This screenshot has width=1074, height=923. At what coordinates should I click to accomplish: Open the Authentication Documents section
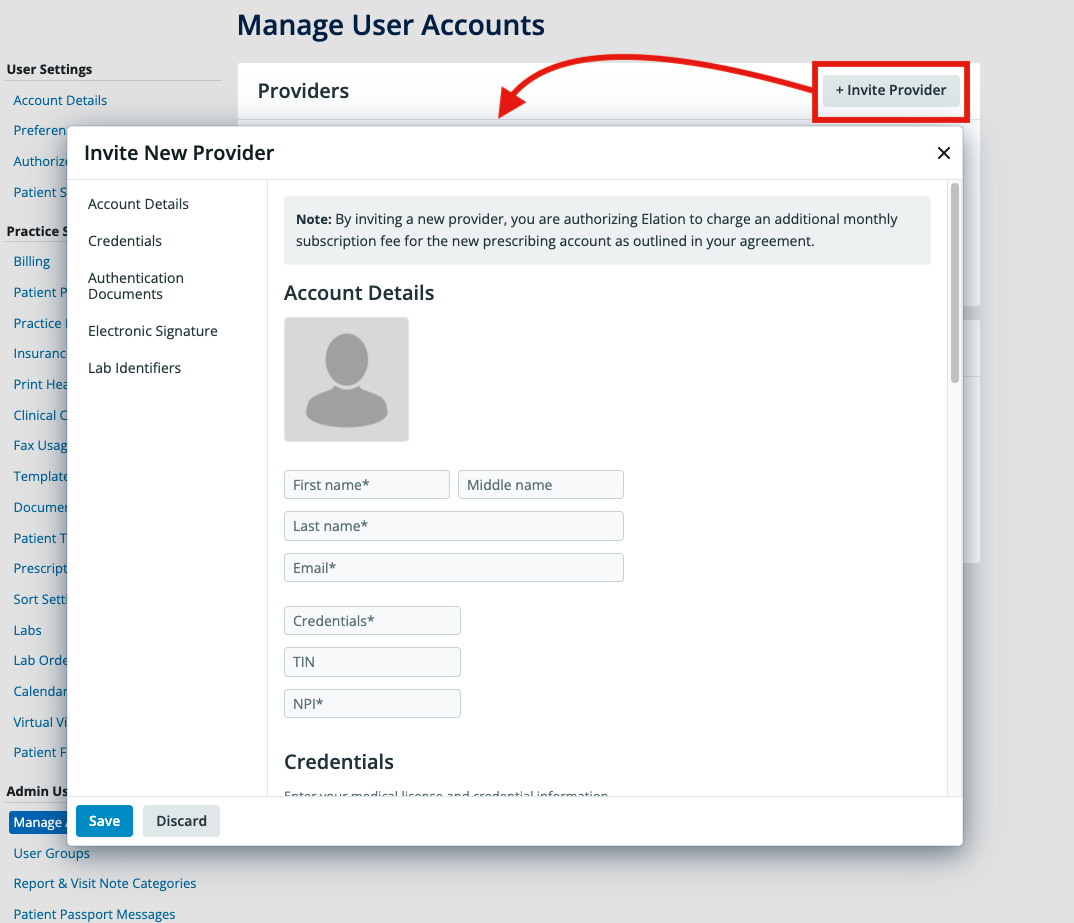[x=136, y=285]
